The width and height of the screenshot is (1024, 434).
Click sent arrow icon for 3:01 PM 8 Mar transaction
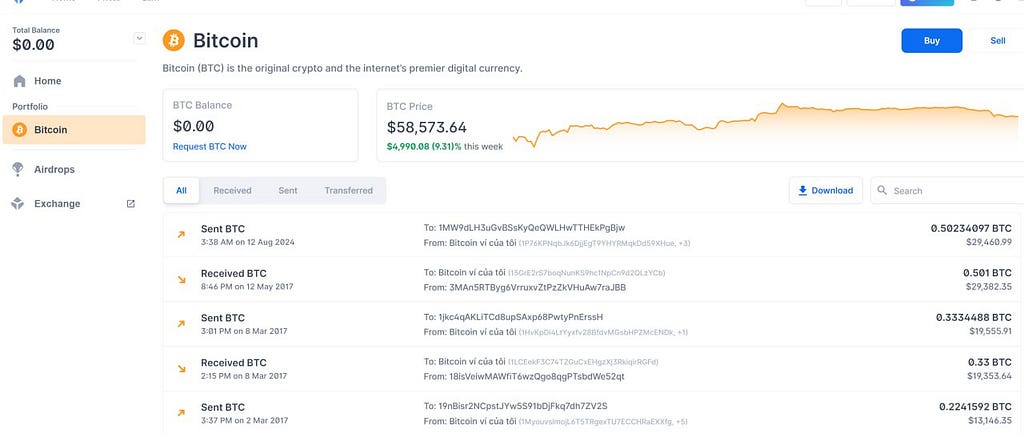(x=182, y=324)
